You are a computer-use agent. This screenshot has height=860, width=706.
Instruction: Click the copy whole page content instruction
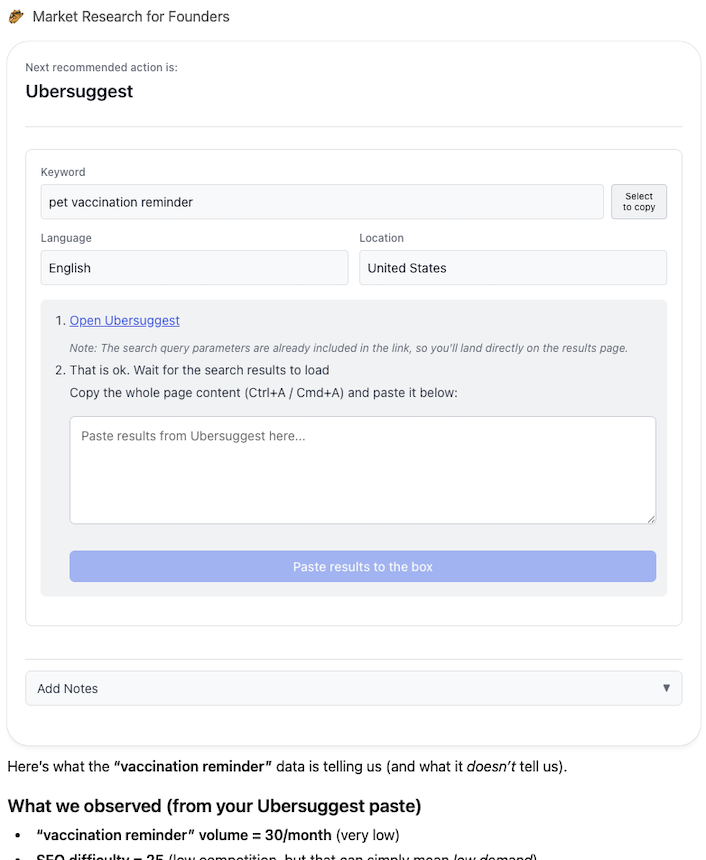(x=263, y=393)
